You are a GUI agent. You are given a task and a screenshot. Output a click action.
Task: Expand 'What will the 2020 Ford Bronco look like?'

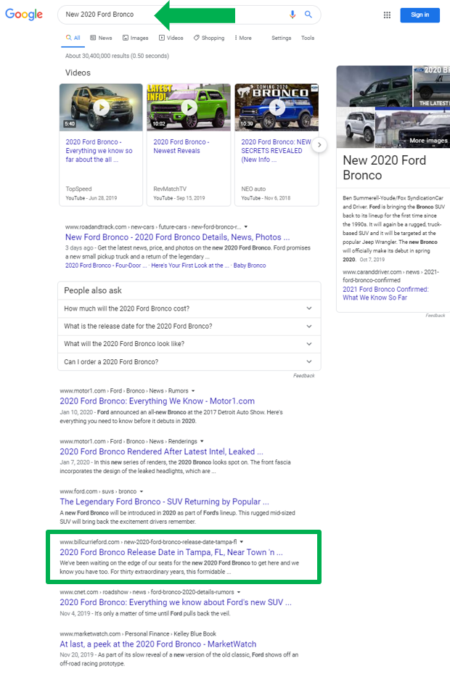pos(189,344)
